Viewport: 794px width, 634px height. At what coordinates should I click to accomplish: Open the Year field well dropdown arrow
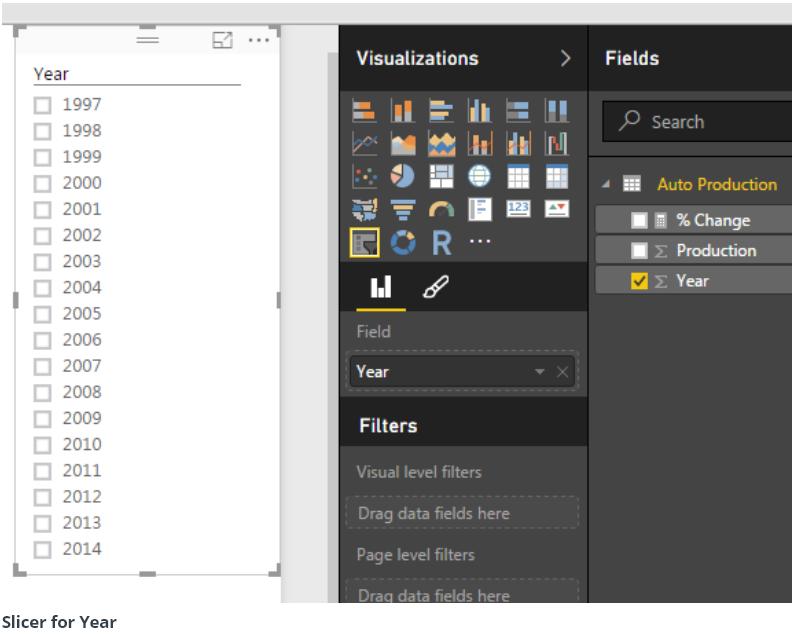click(x=539, y=372)
